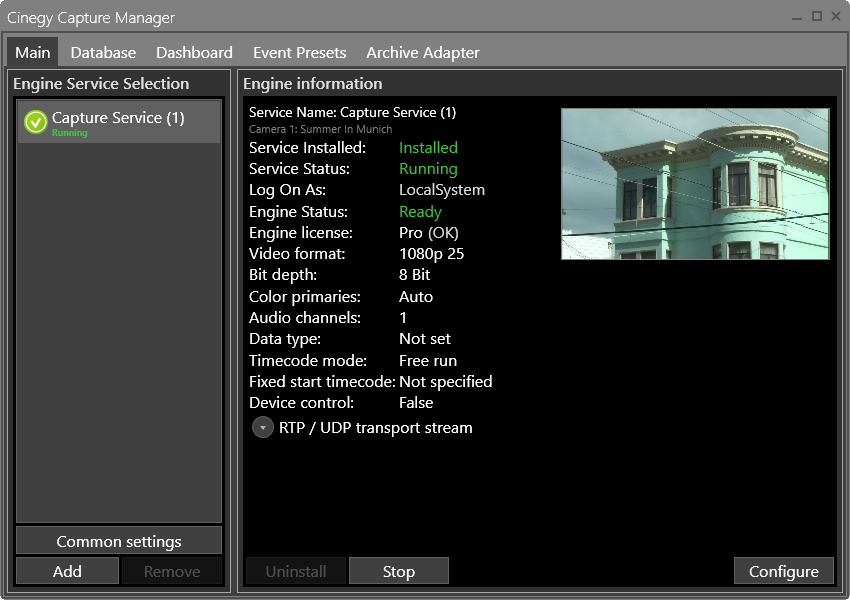850x600 pixels.
Task: Minimize the Cinegy Capture Manager window
Action: coord(797,17)
